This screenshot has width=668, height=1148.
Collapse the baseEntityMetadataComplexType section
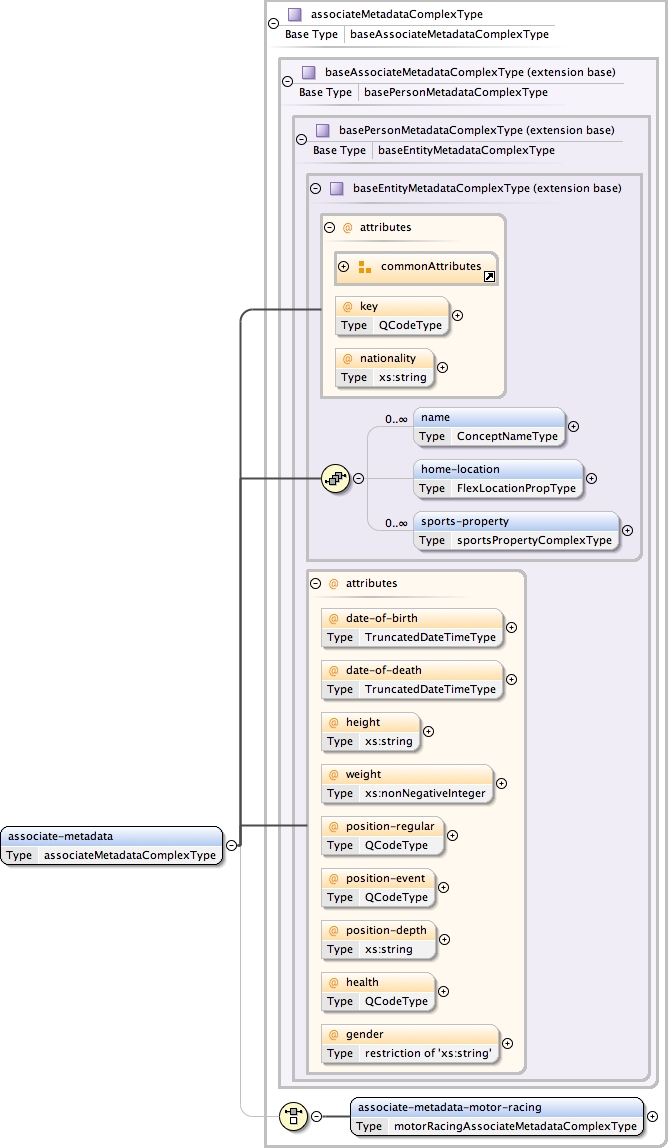pyautogui.click(x=315, y=188)
